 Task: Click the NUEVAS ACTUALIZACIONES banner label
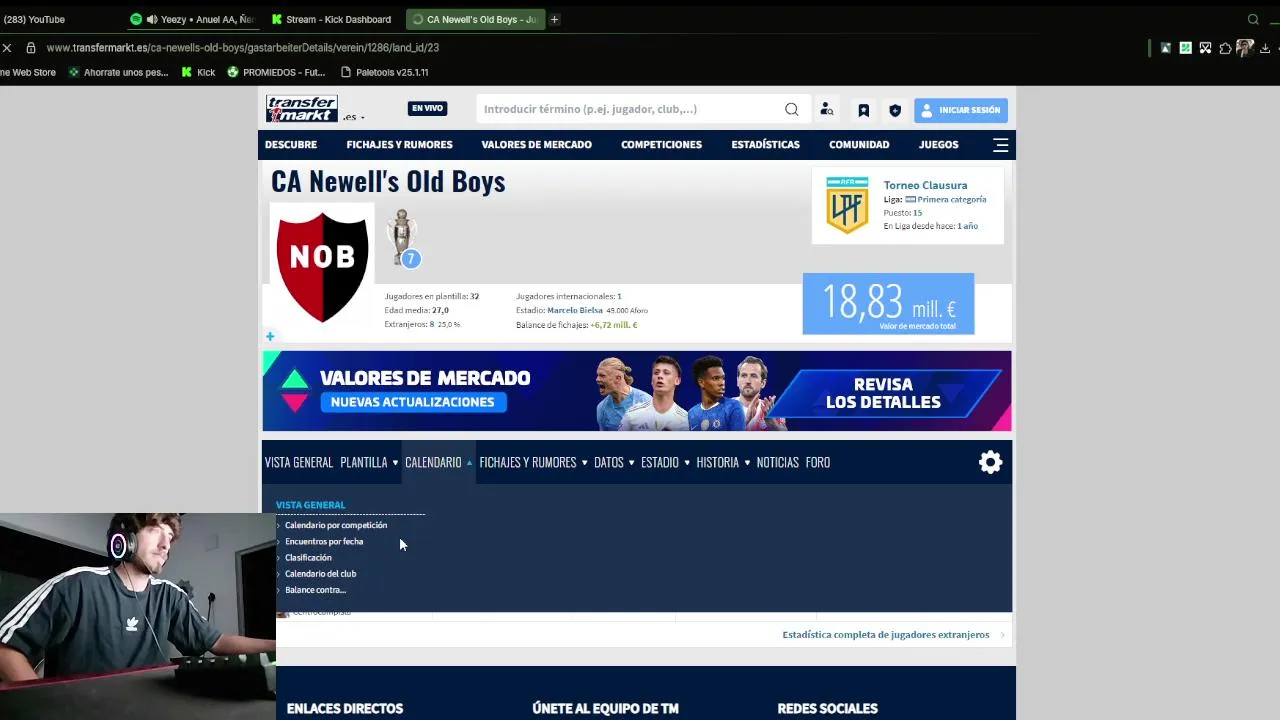[412, 402]
